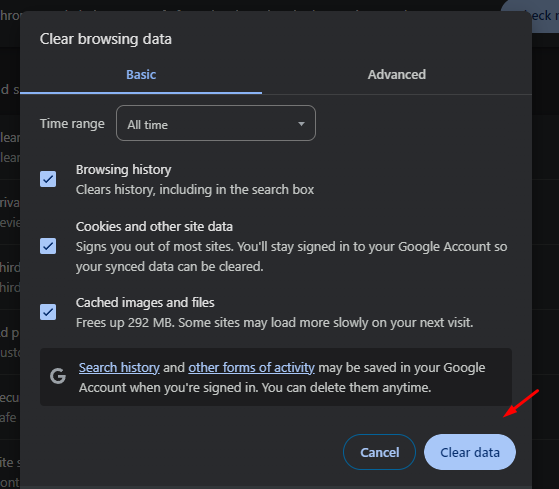Screen dimensions: 559x489
Task: Switch to the Basic tab
Action: point(141,74)
